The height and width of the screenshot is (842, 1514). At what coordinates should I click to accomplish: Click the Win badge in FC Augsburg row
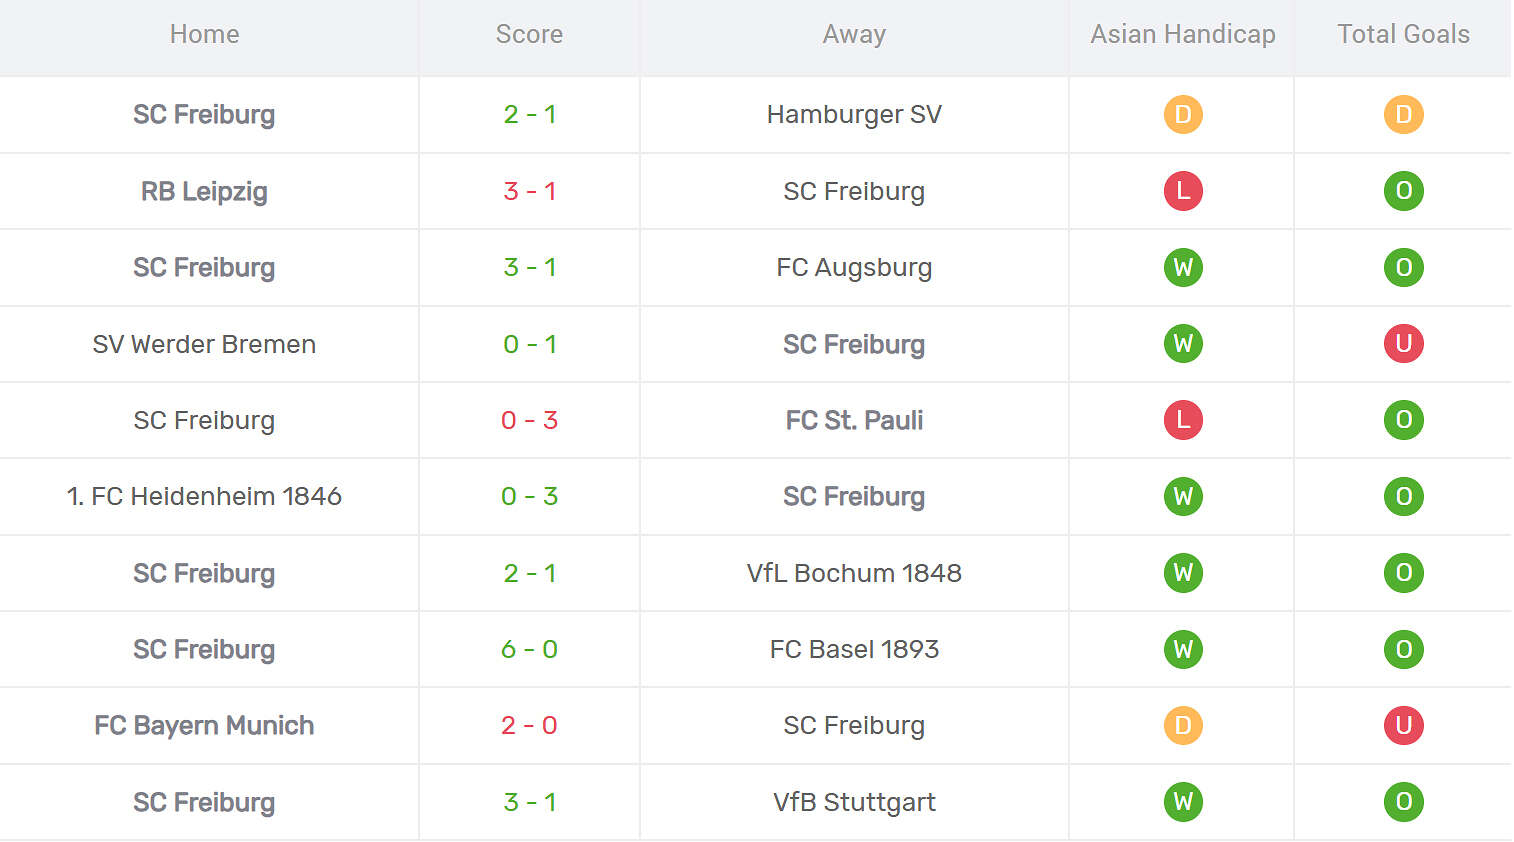[1183, 268]
